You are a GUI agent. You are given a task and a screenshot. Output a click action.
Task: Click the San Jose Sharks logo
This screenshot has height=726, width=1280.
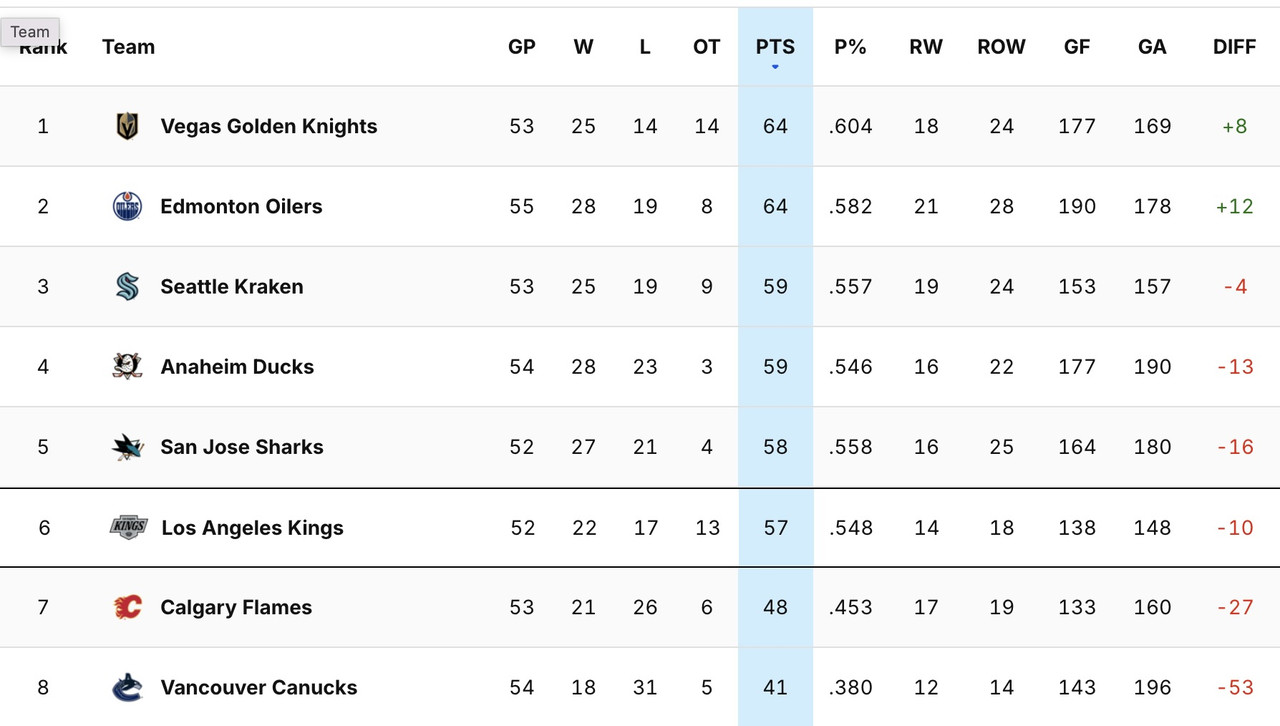pos(128,447)
